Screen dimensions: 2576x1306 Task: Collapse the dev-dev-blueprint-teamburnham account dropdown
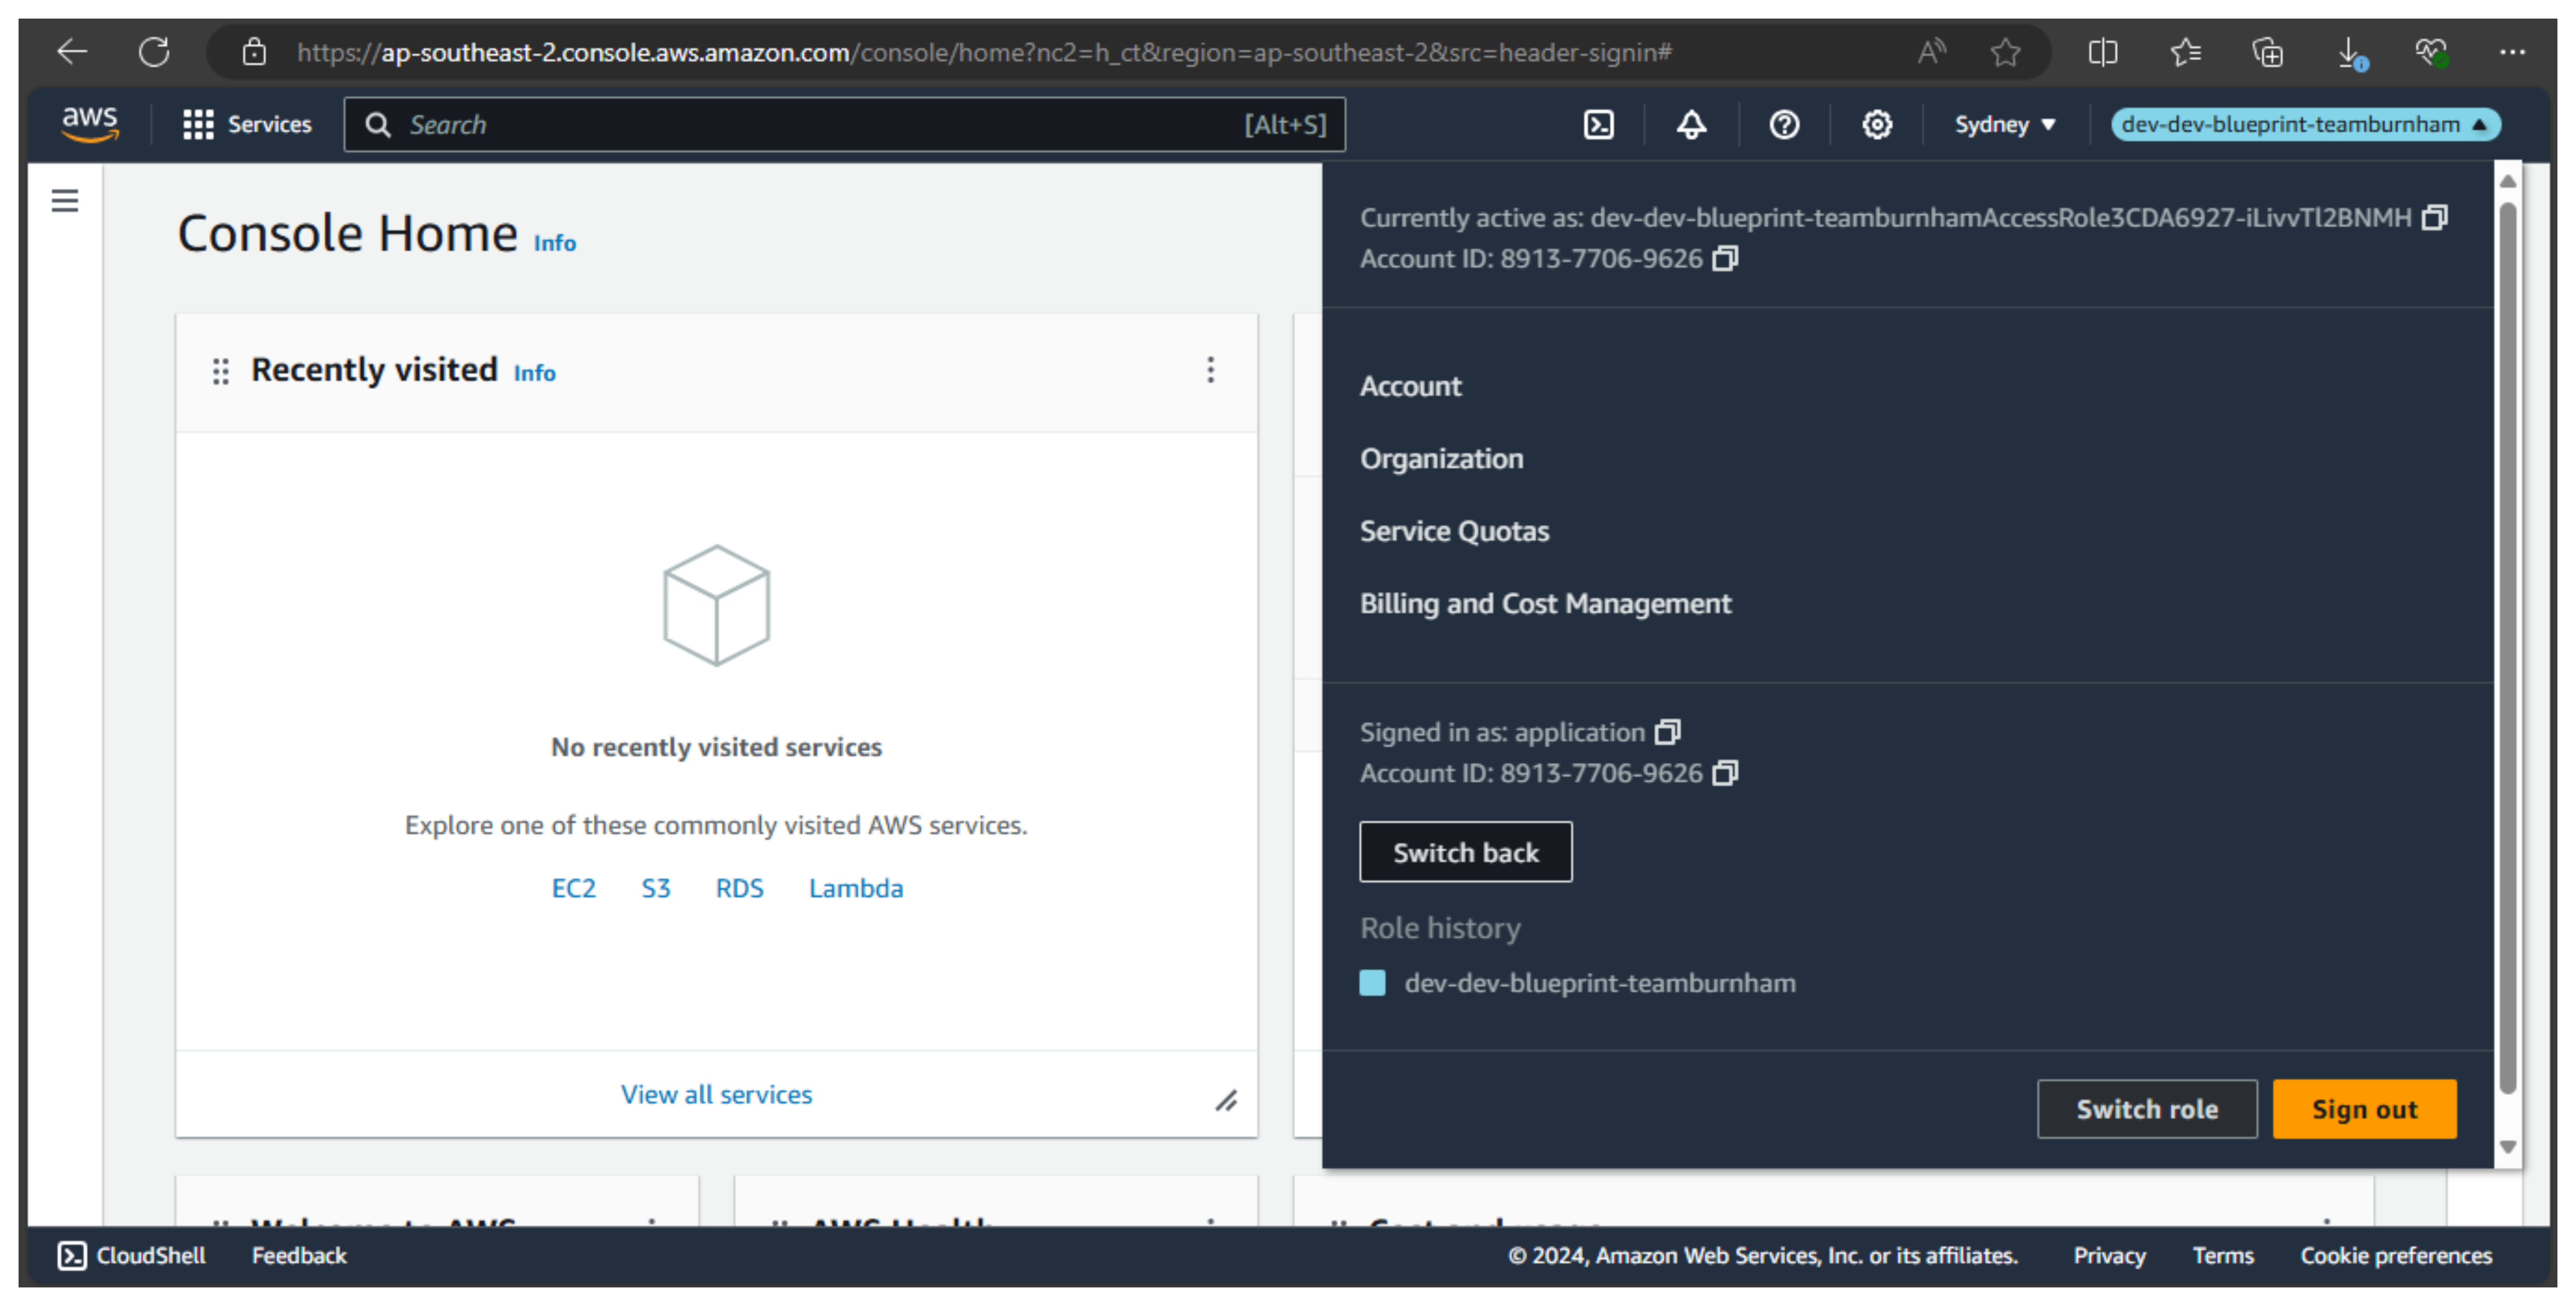point(2304,124)
